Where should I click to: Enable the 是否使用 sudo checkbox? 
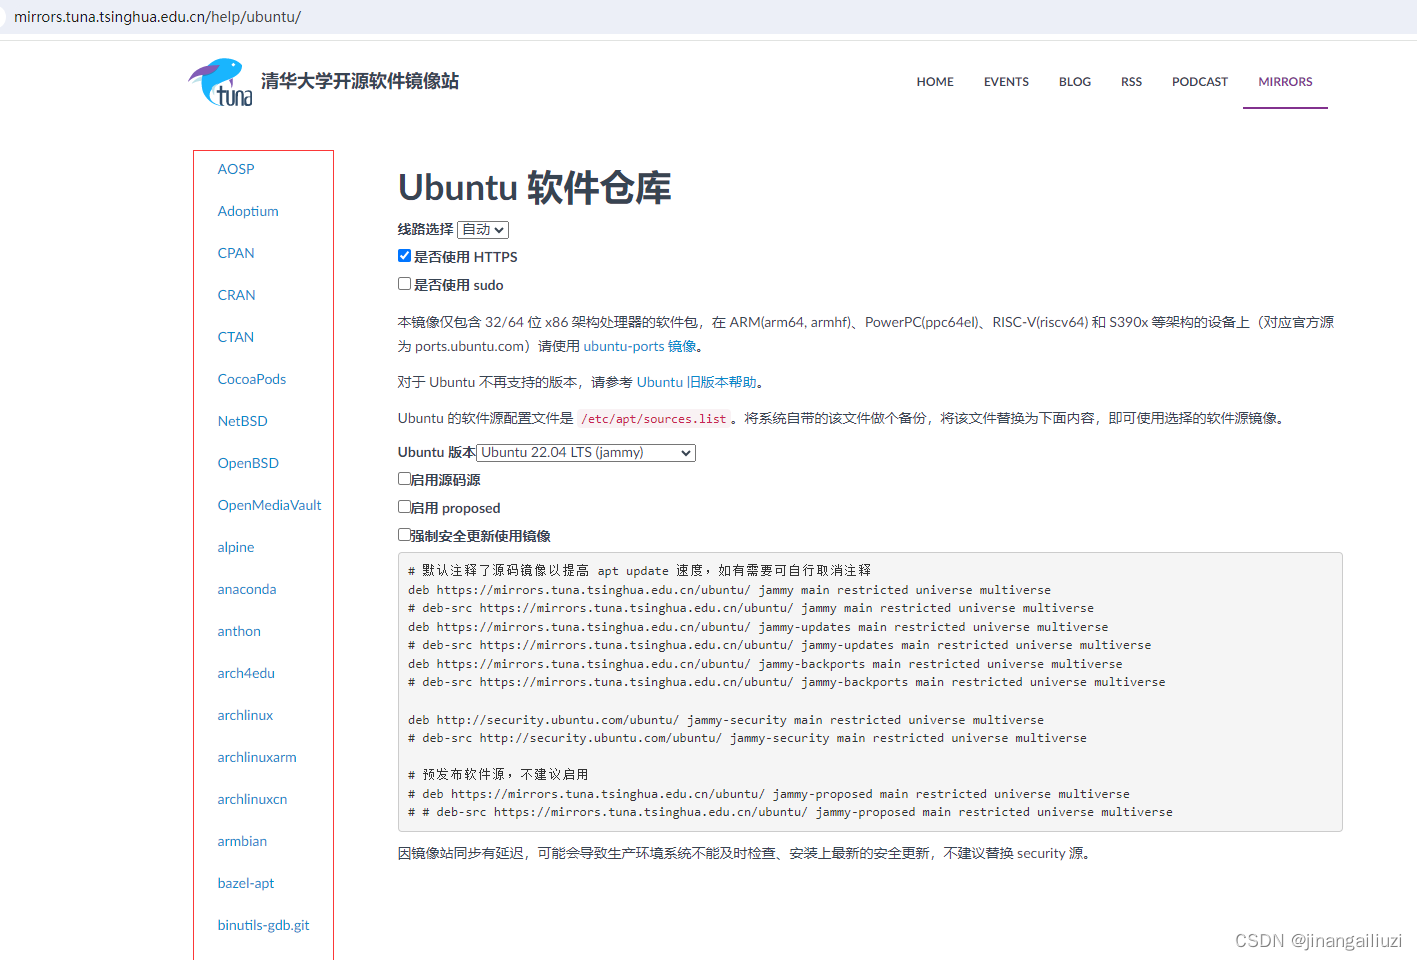404,284
